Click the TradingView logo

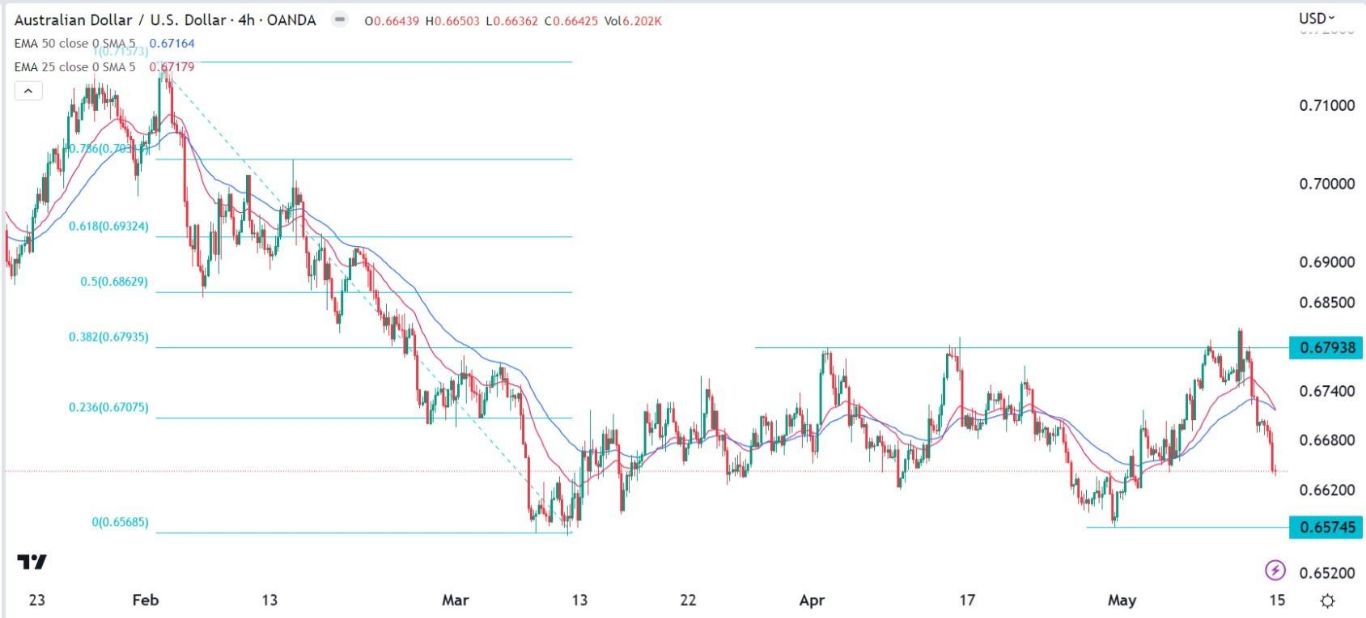(x=32, y=562)
